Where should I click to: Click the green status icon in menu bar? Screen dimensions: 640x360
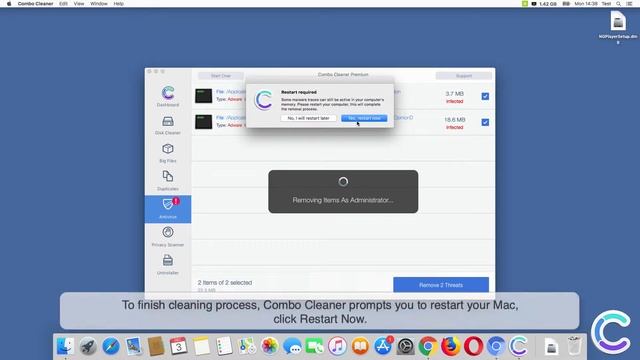pos(524,4)
